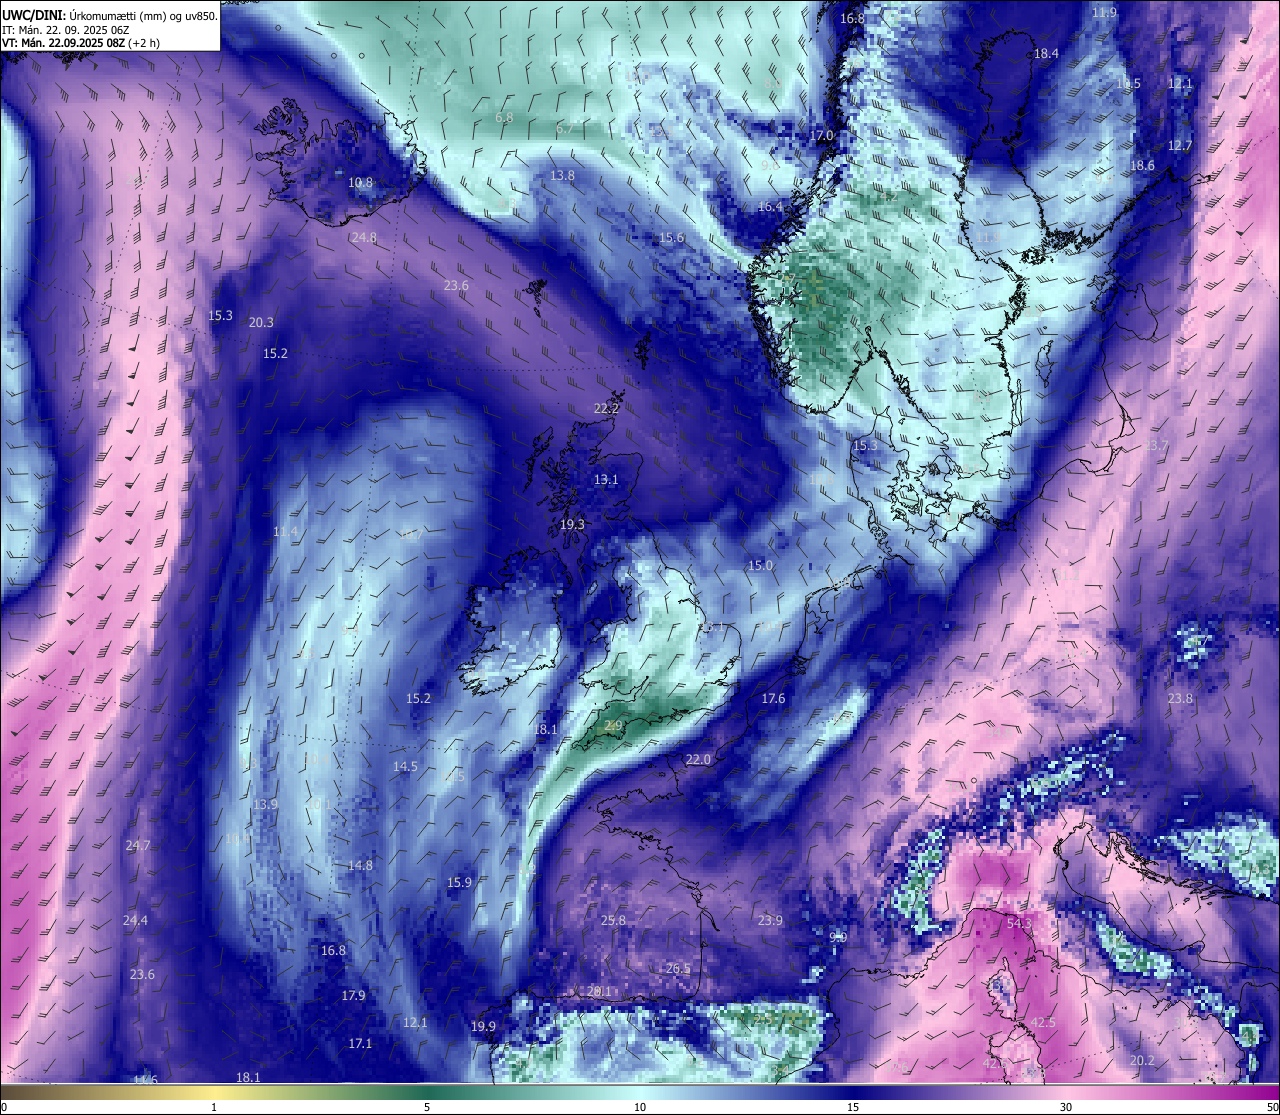This screenshot has width=1280, height=1115.
Task: Click the 54.3 value near Corsica
Action: click(1018, 924)
